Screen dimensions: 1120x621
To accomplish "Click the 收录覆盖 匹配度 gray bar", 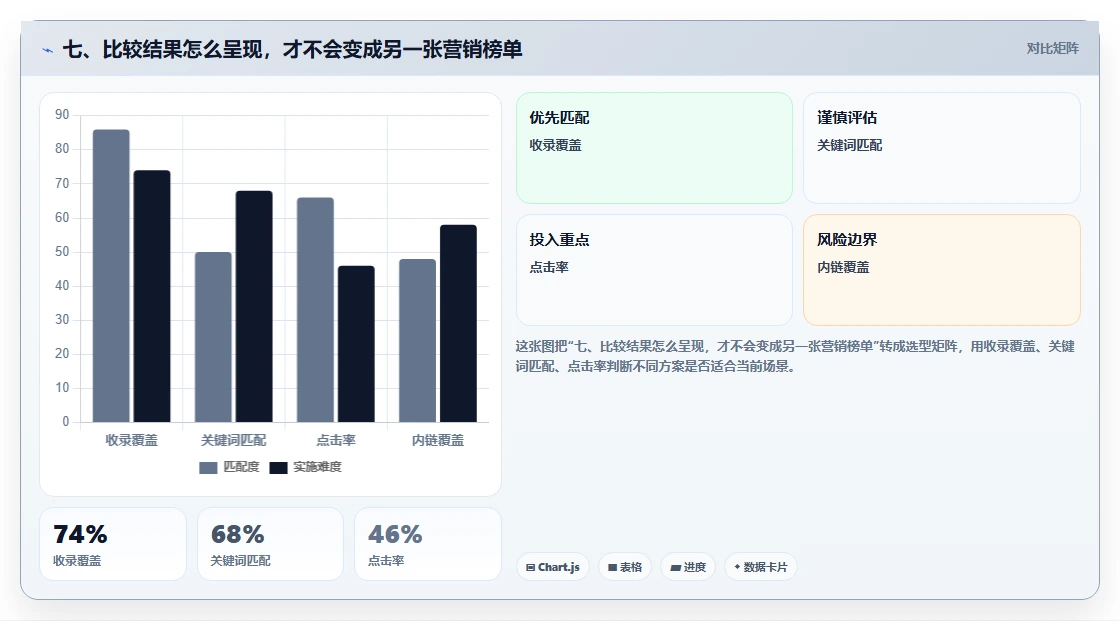I will point(111,276).
